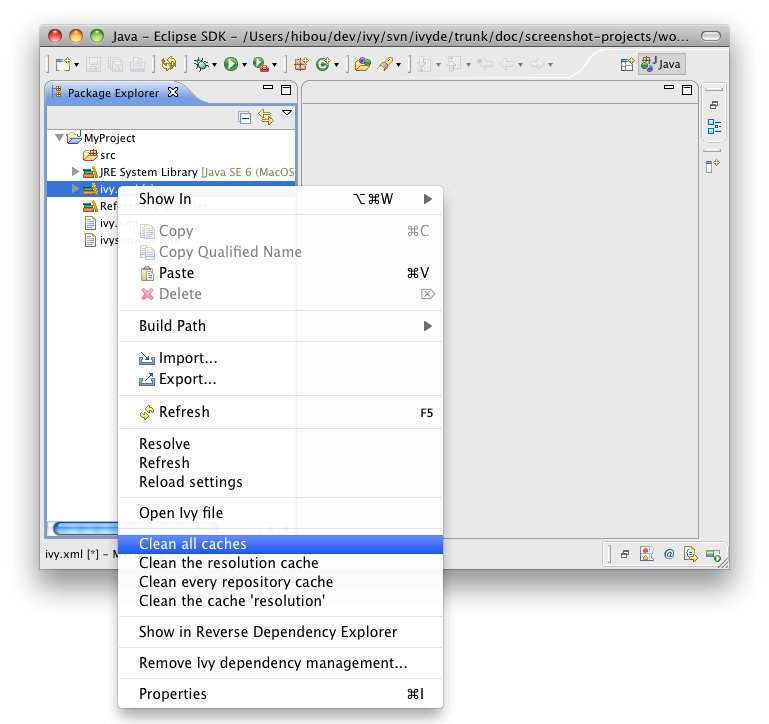The height and width of the screenshot is (724, 769).
Task: Click the Javadoc @ icon in status bar
Action: tap(669, 553)
